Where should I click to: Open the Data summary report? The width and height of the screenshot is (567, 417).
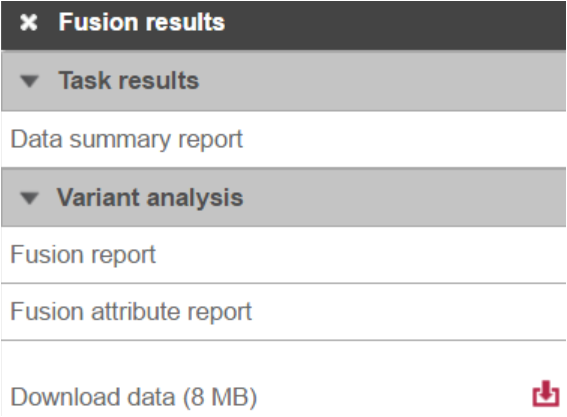tap(127, 140)
